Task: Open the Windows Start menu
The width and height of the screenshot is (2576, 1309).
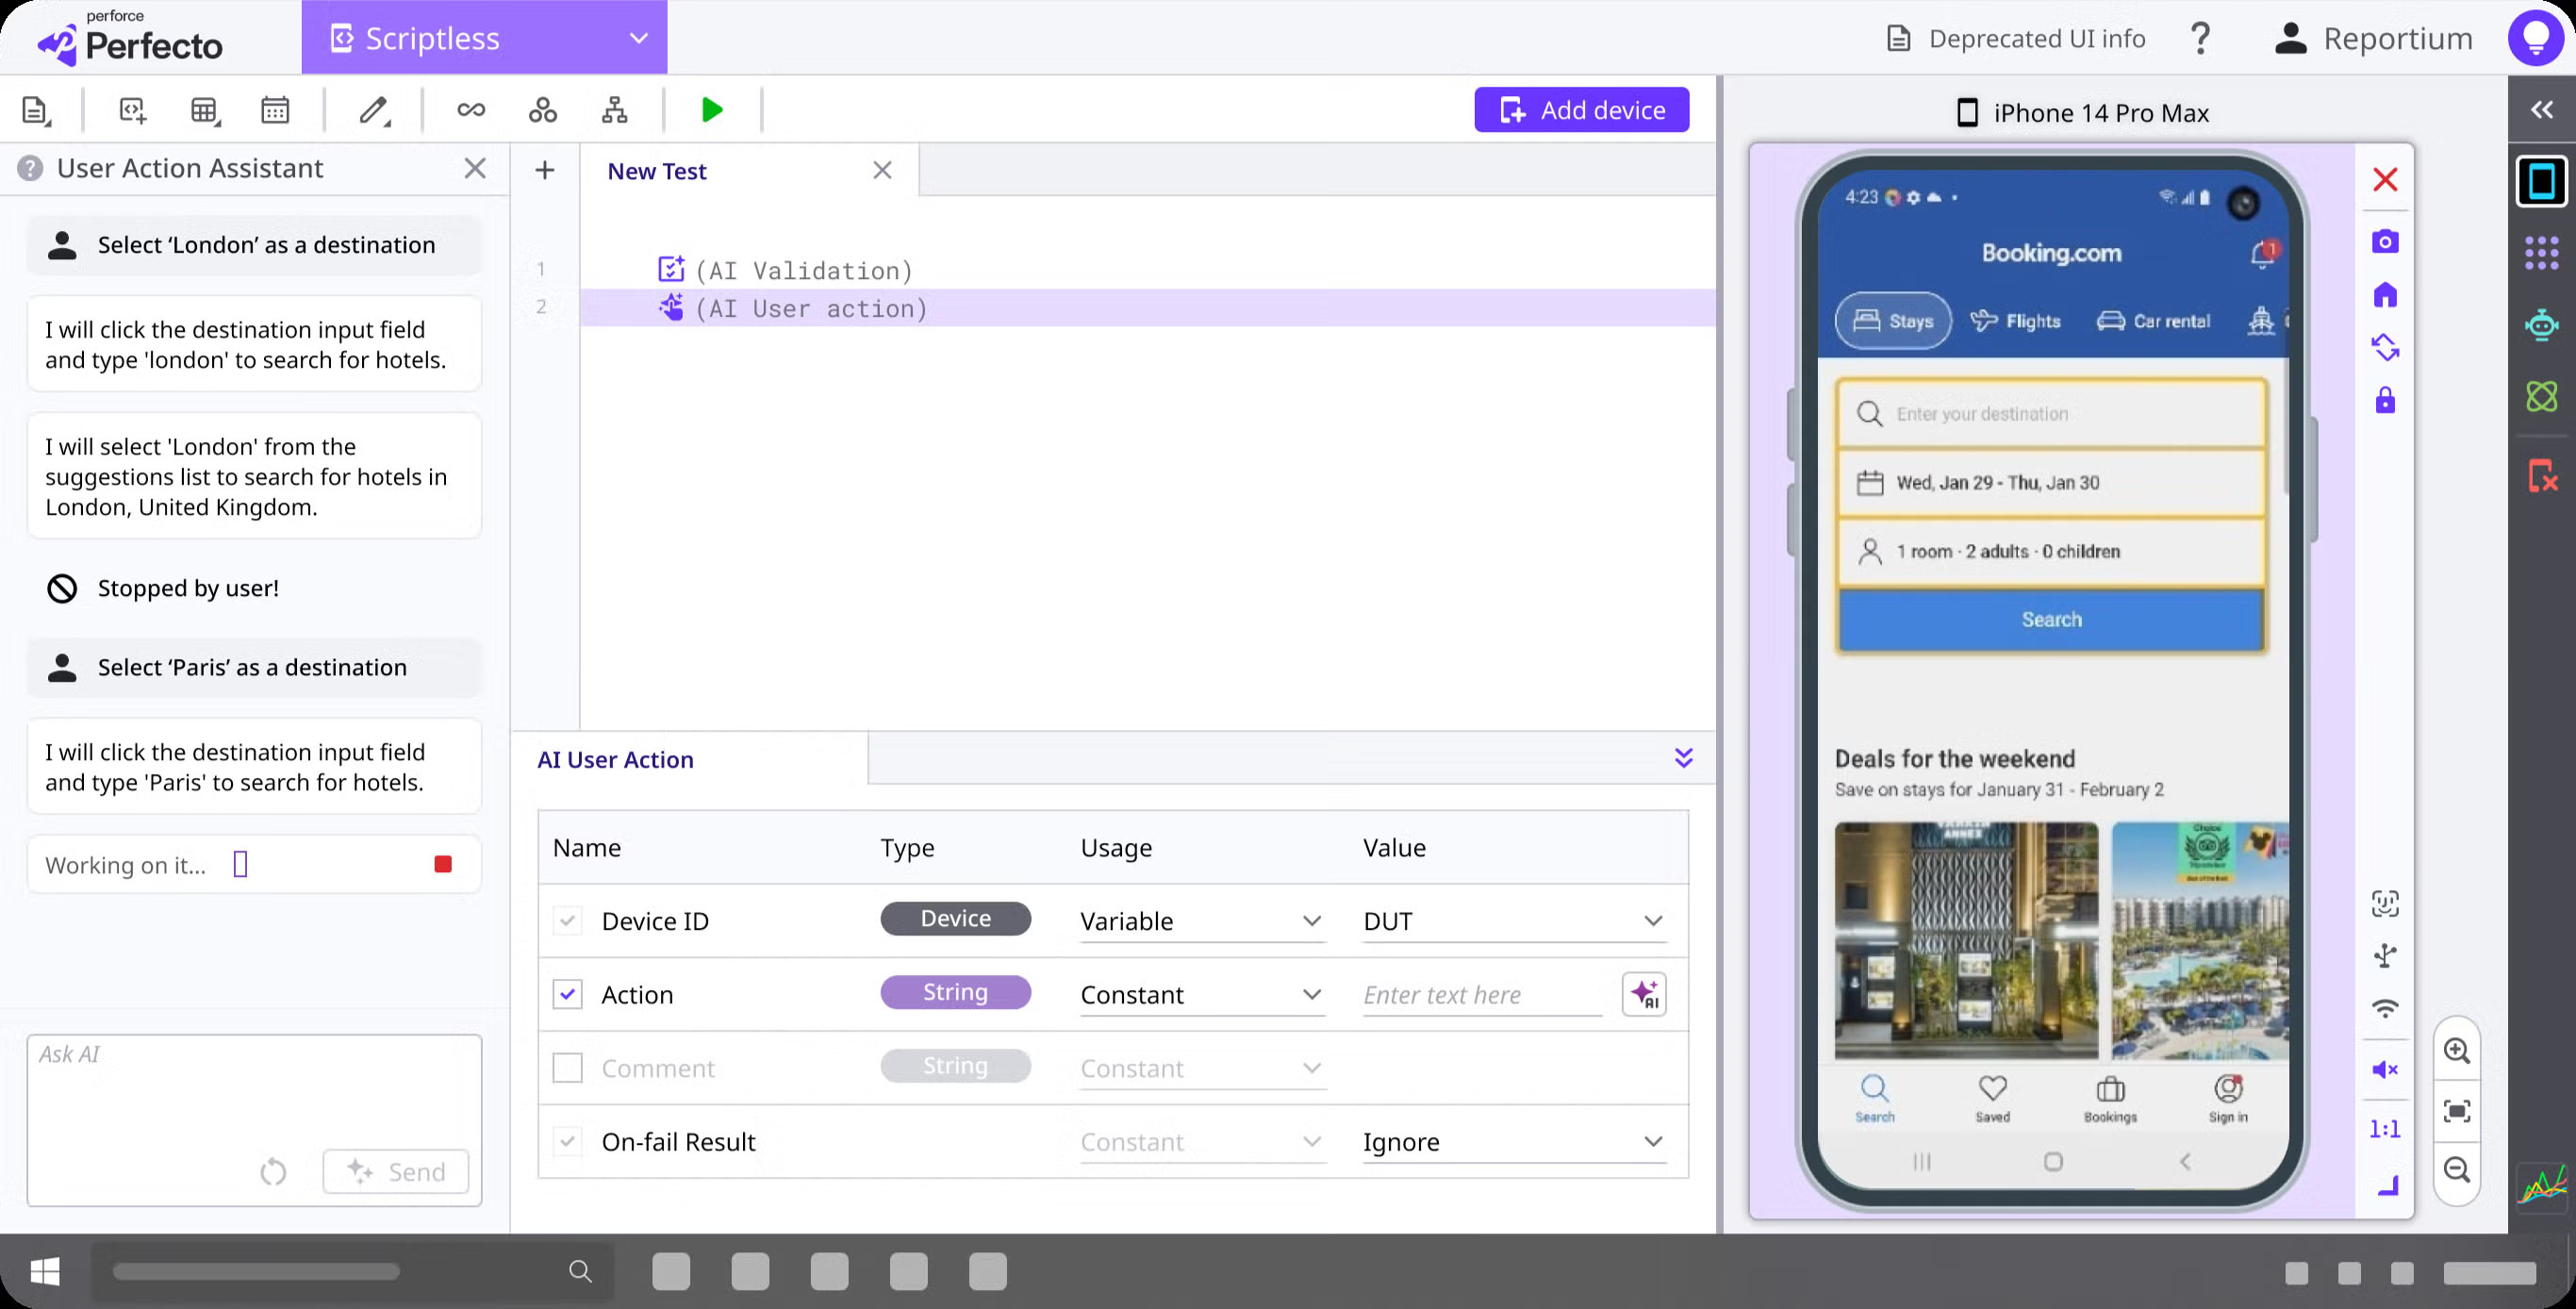Action: coord(45,1271)
